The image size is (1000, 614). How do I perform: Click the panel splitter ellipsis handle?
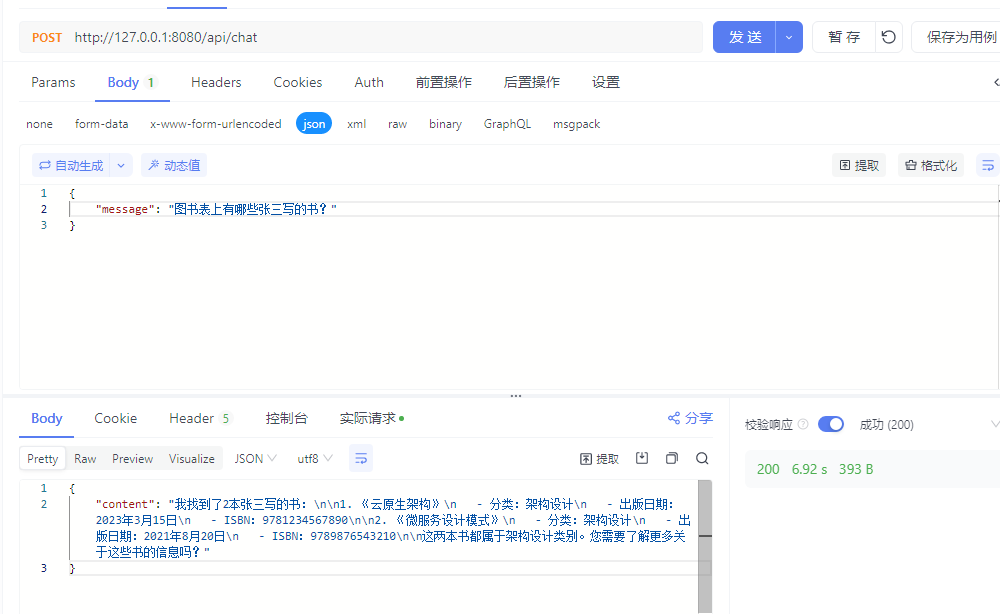pyautogui.click(x=516, y=396)
